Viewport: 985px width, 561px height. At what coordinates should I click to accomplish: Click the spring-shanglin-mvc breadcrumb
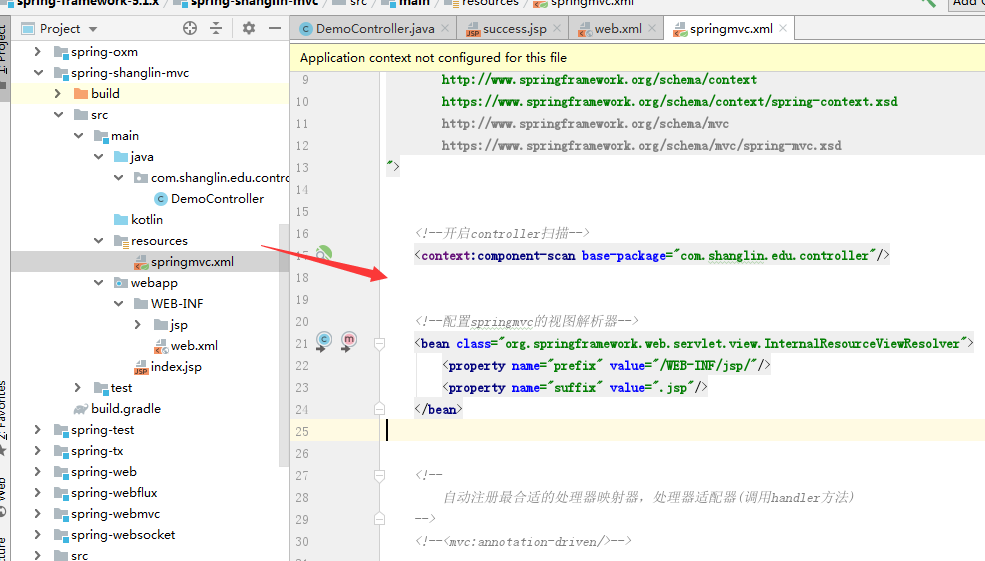pos(254,3)
